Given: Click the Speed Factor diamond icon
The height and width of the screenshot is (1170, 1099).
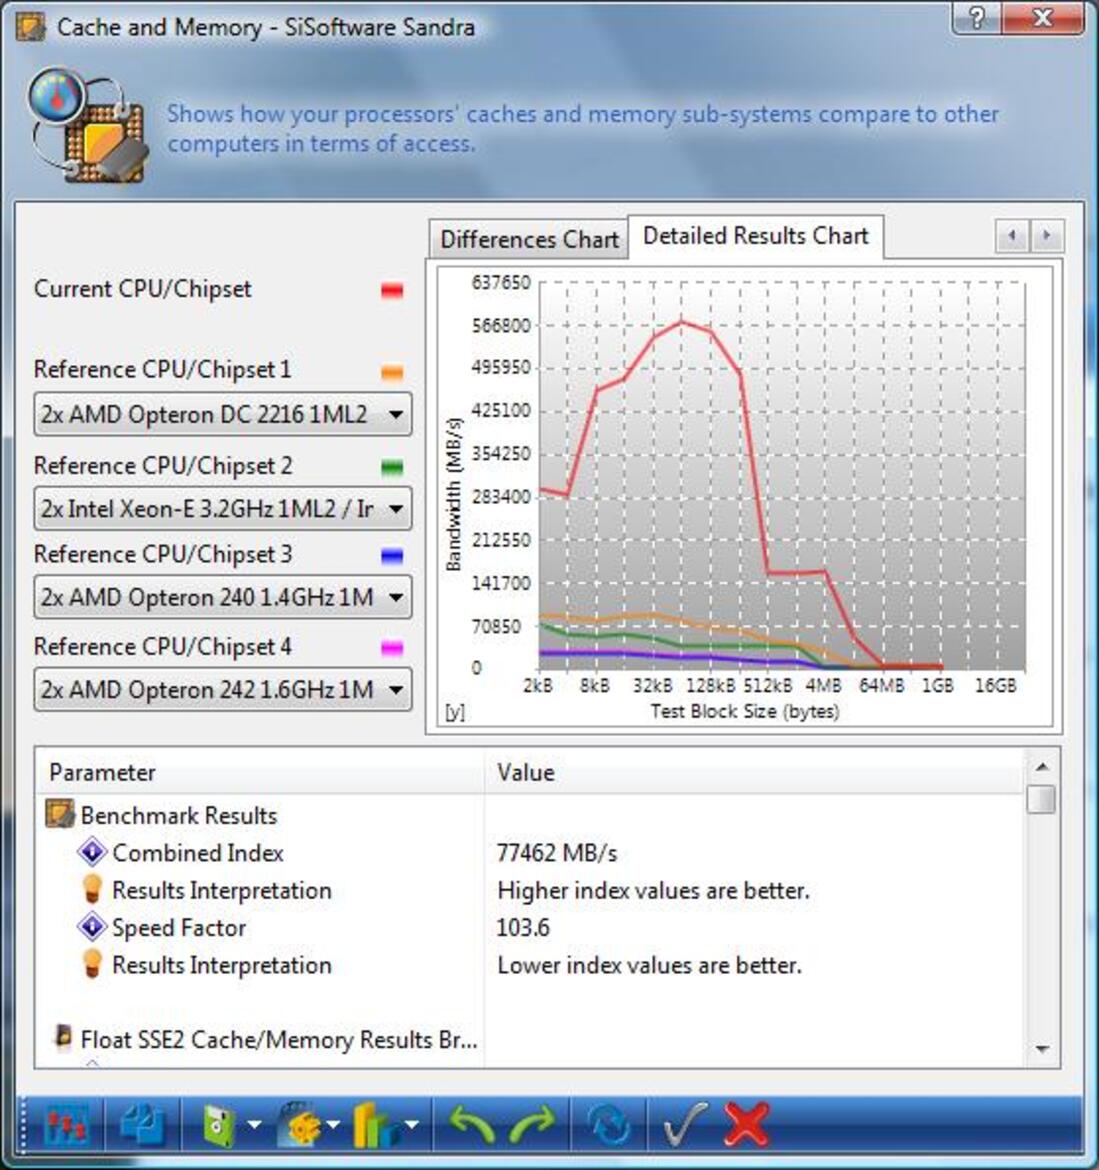Looking at the screenshot, I should coord(92,927).
